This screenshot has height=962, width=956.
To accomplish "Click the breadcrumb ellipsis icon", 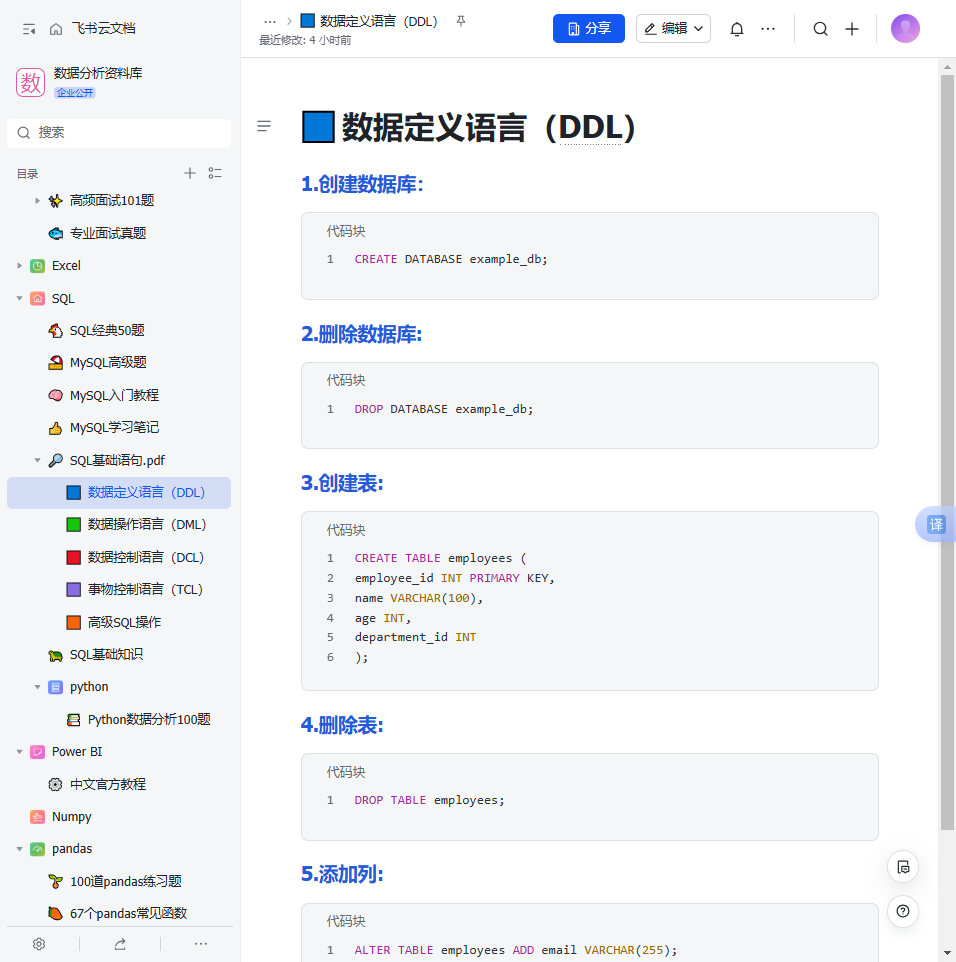I will coord(270,21).
